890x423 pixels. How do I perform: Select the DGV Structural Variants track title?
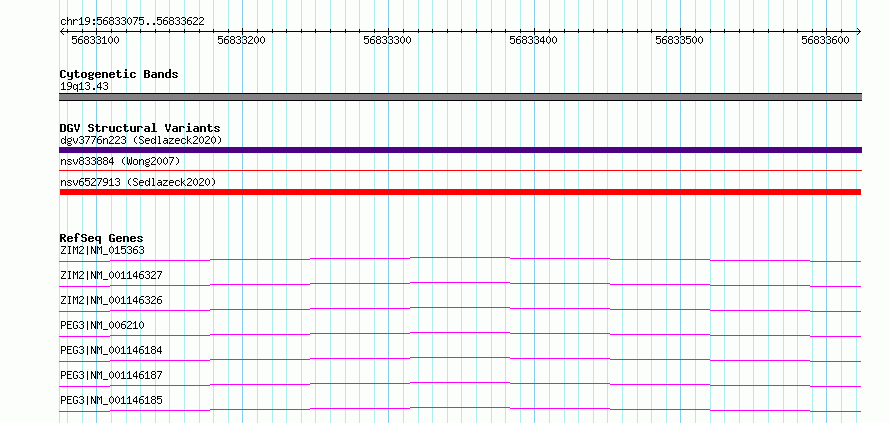[140, 128]
